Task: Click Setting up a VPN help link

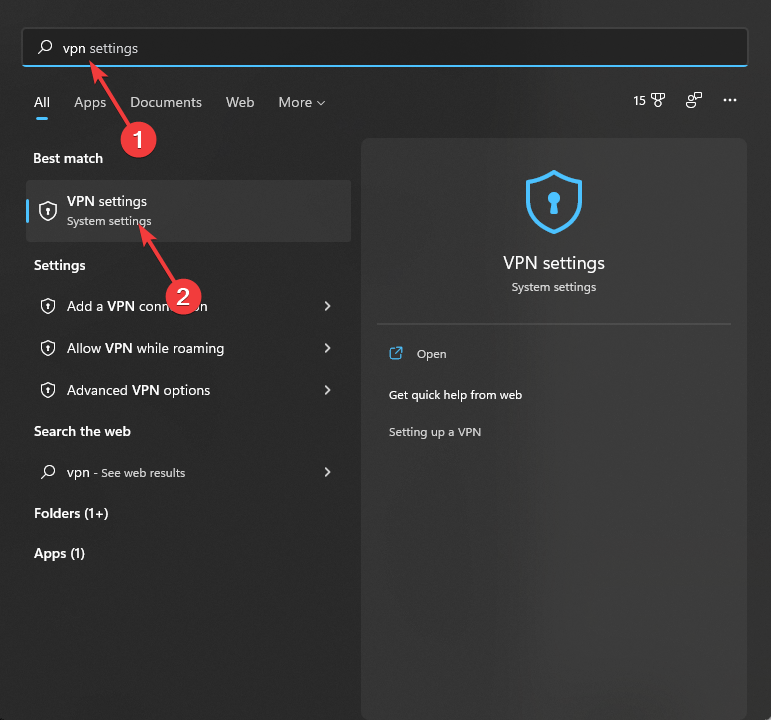Action: point(435,432)
